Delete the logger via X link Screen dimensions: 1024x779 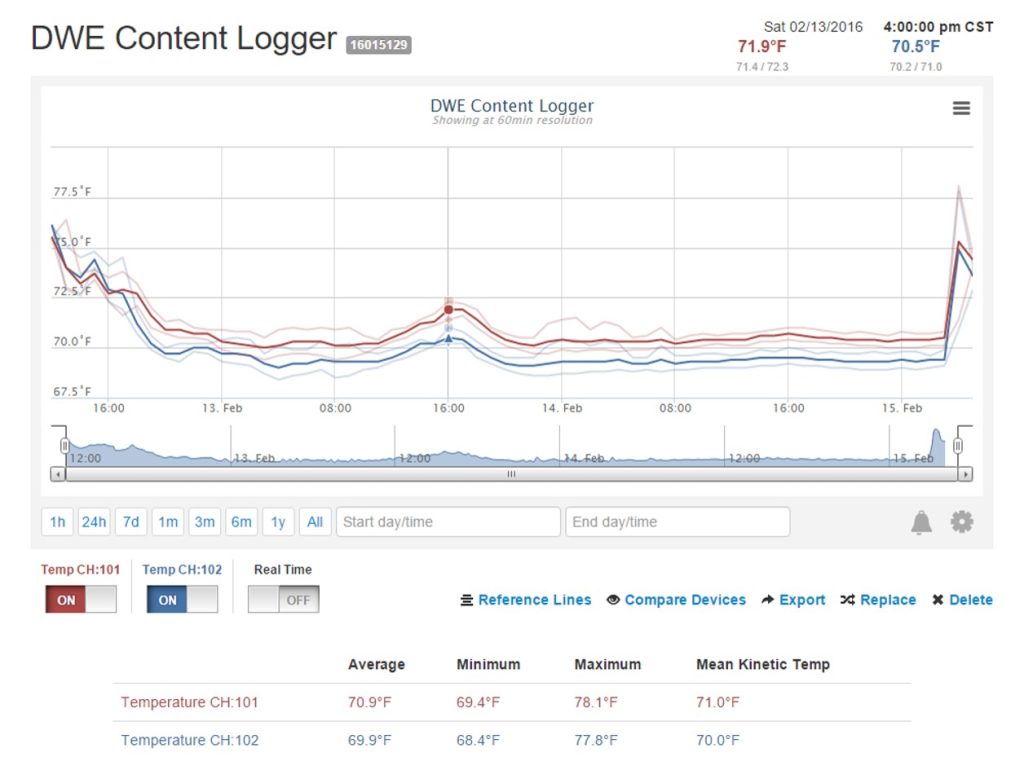[962, 600]
